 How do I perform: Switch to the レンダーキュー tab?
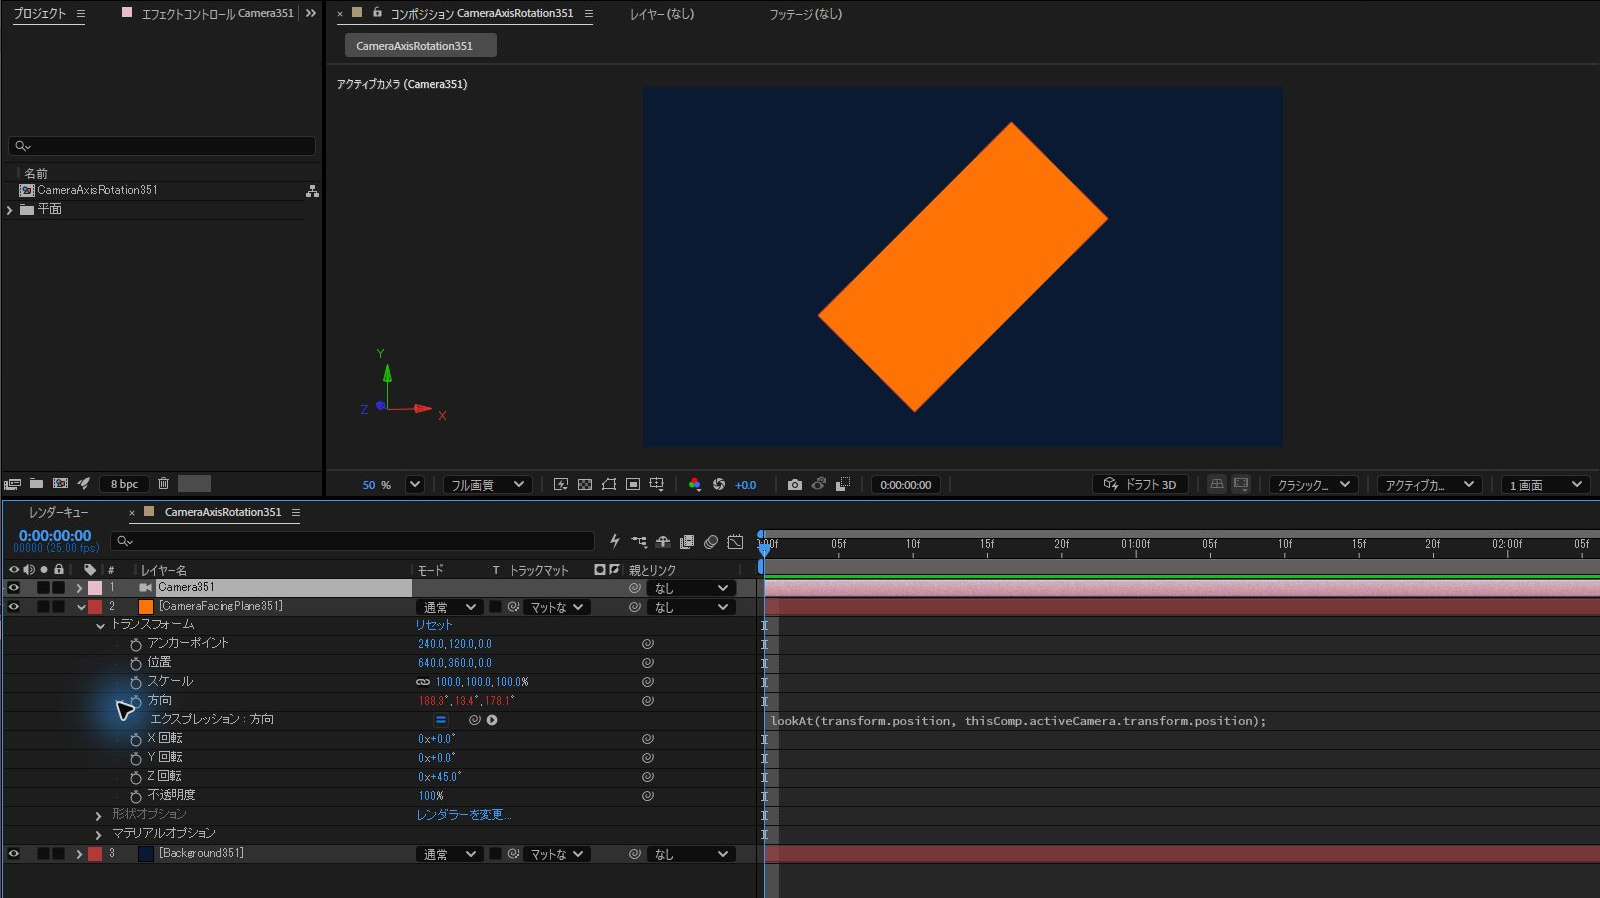58,512
